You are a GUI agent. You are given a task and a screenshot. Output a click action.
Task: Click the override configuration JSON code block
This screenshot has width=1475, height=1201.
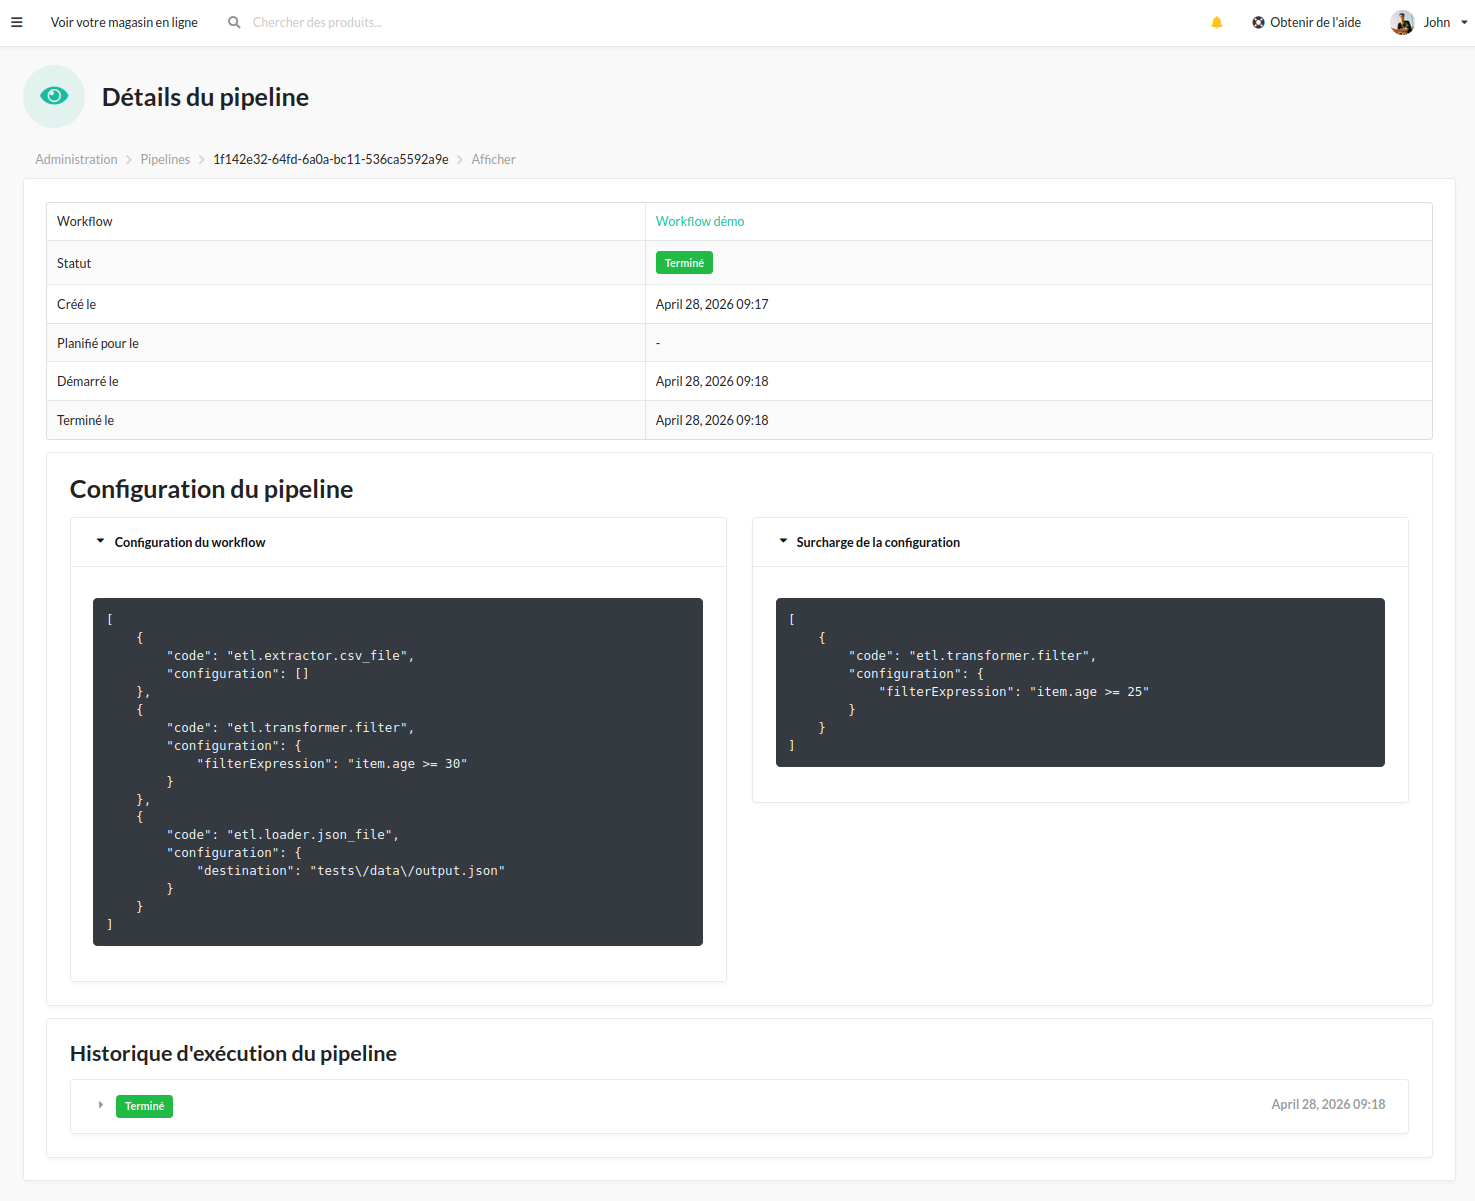pyautogui.click(x=1080, y=682)
